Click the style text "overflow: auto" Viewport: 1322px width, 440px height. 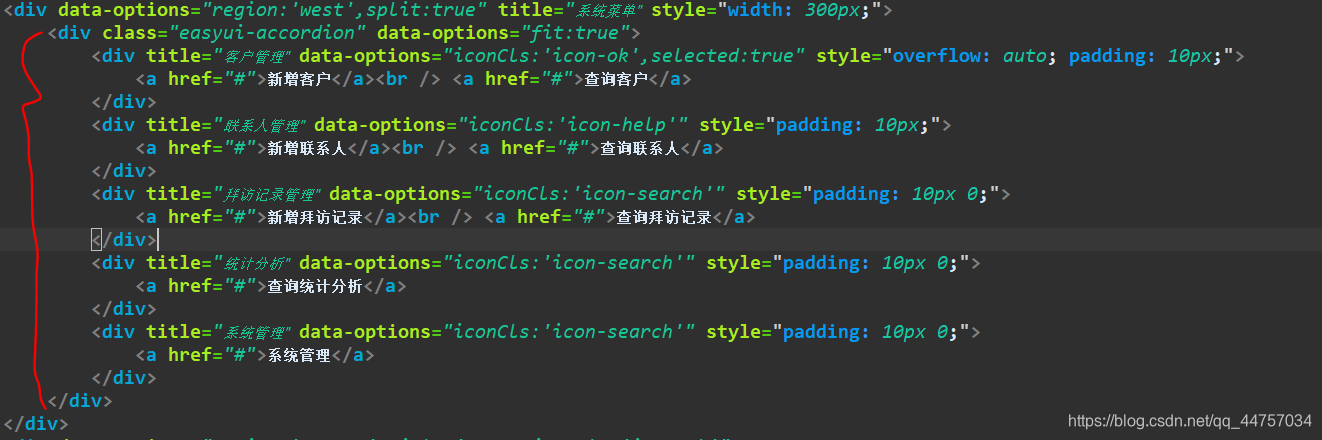[x=969, y=56]
